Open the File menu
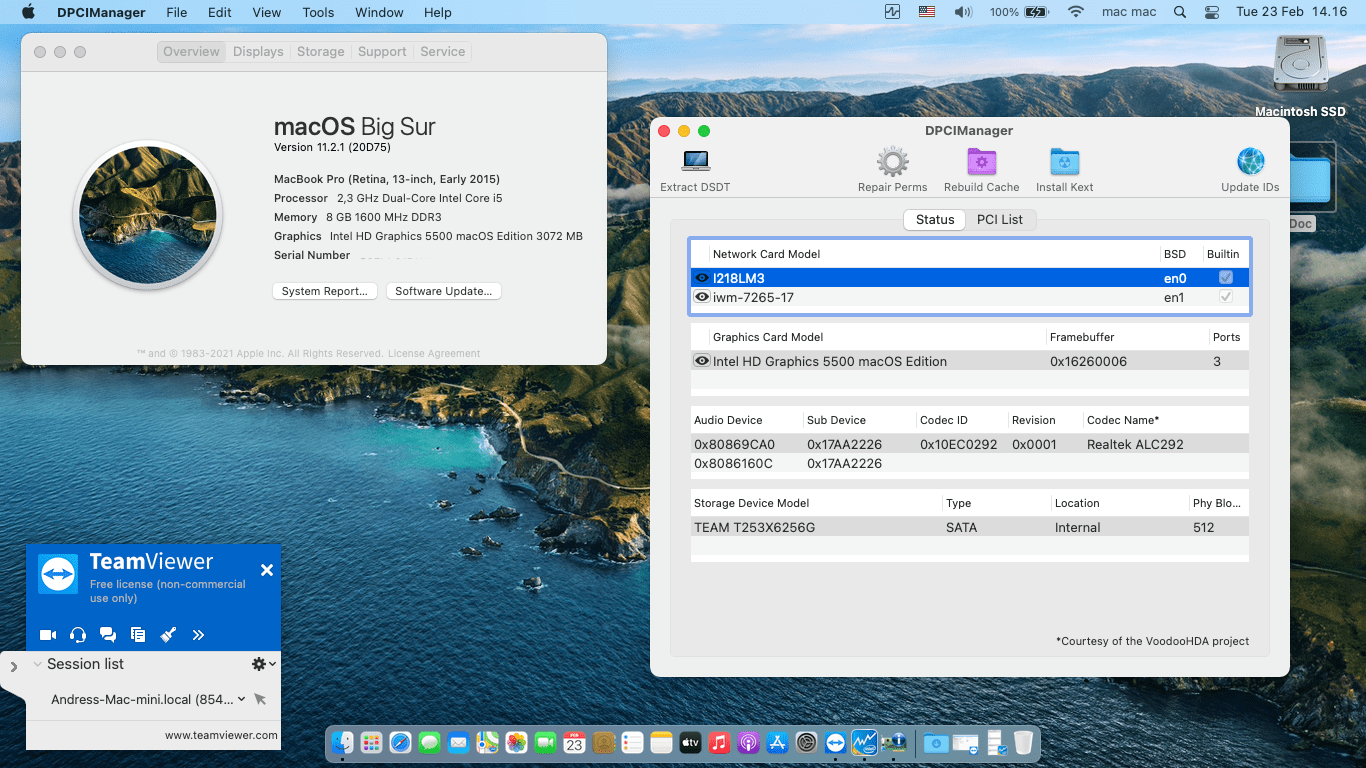Image resolution: width=1366 pixels, height=768 pixels. click(177, 12)
